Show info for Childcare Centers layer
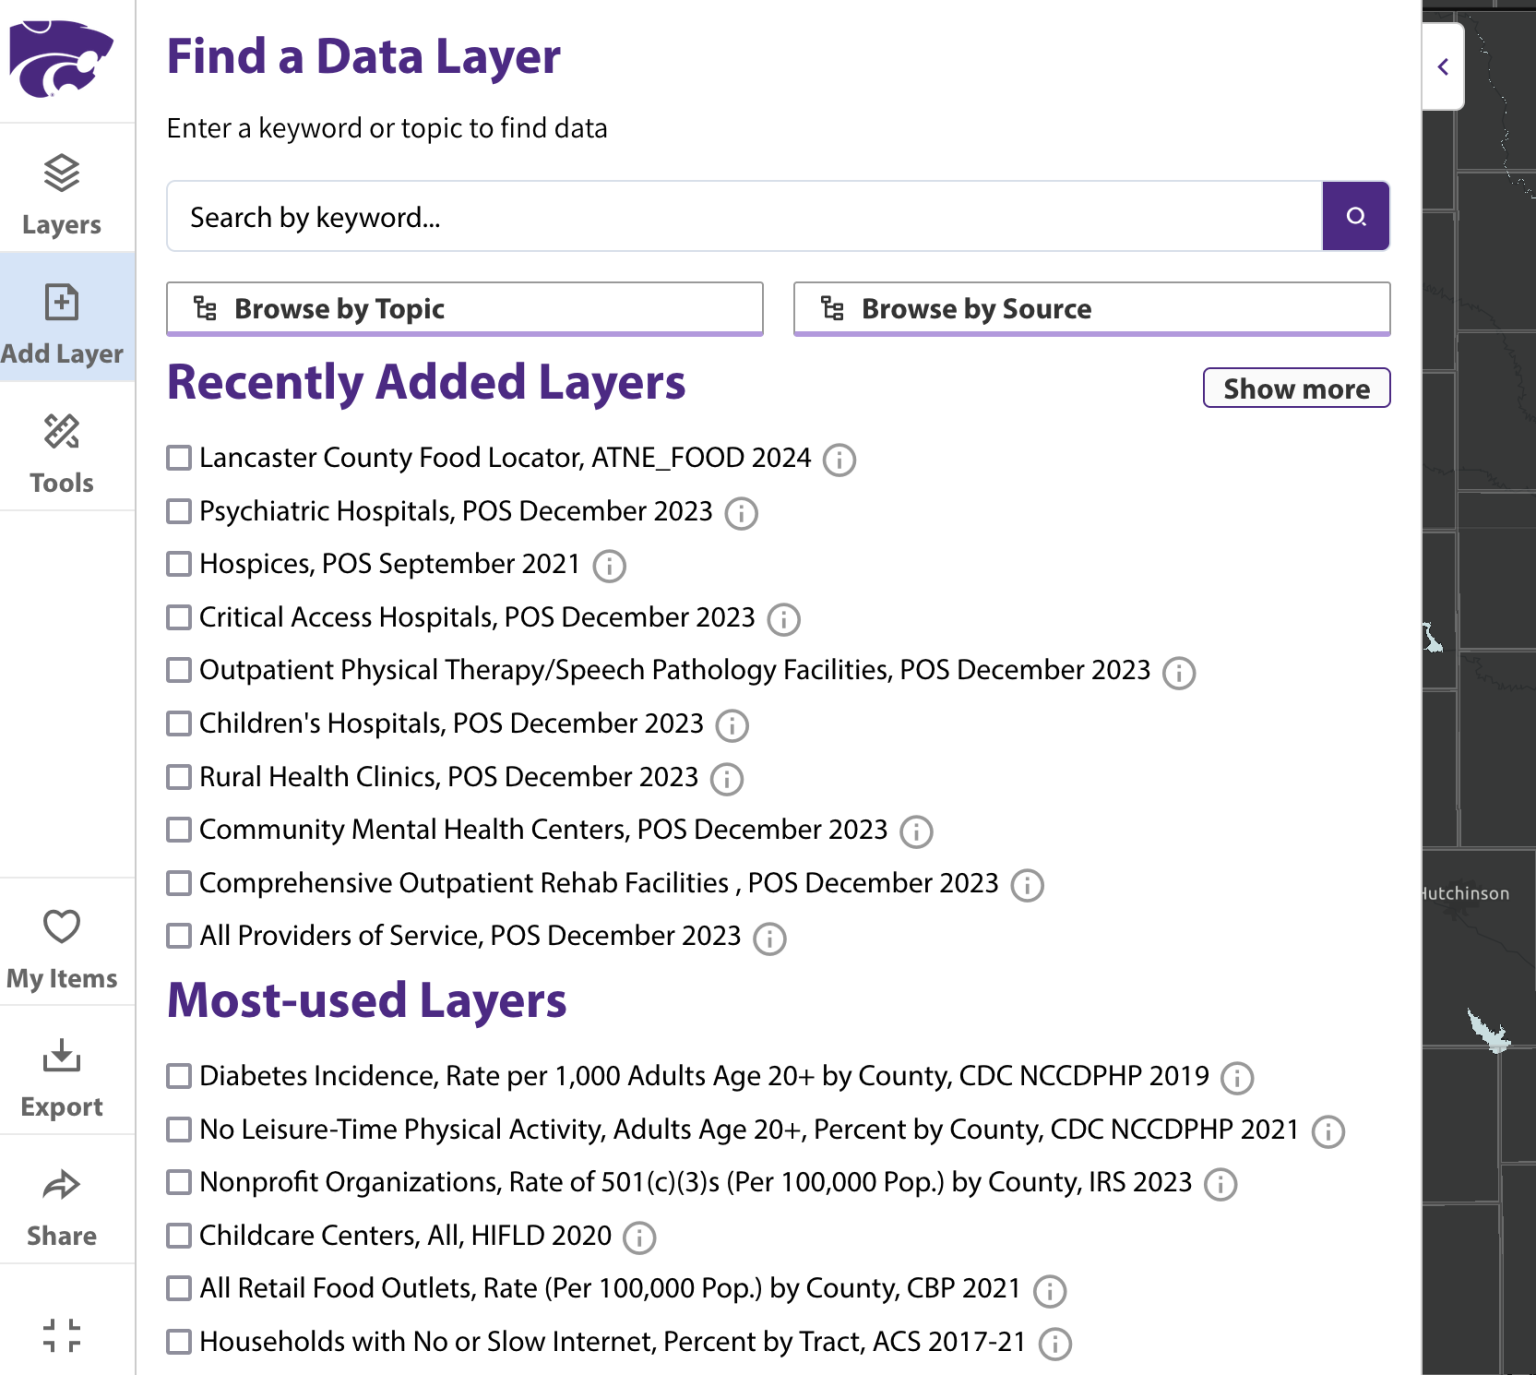Image resolution: width=1536 pixels, height=1375 pixels. [x=639, y=1238]
